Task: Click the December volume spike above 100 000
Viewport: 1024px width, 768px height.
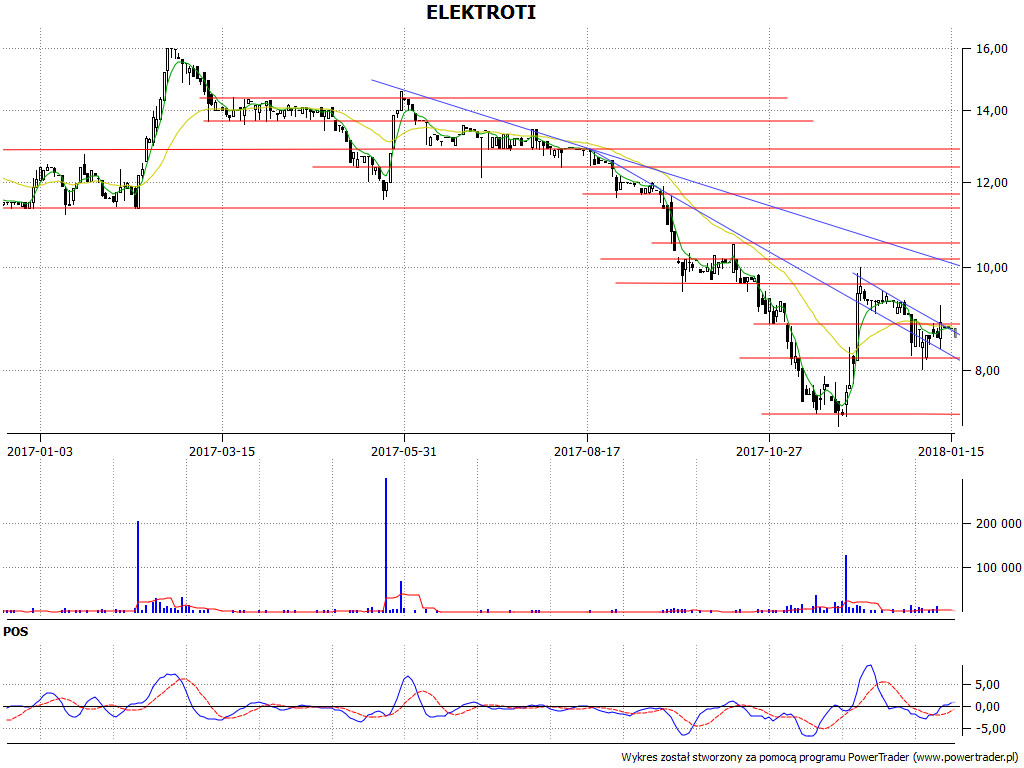Action: click(x=846, y=583)
